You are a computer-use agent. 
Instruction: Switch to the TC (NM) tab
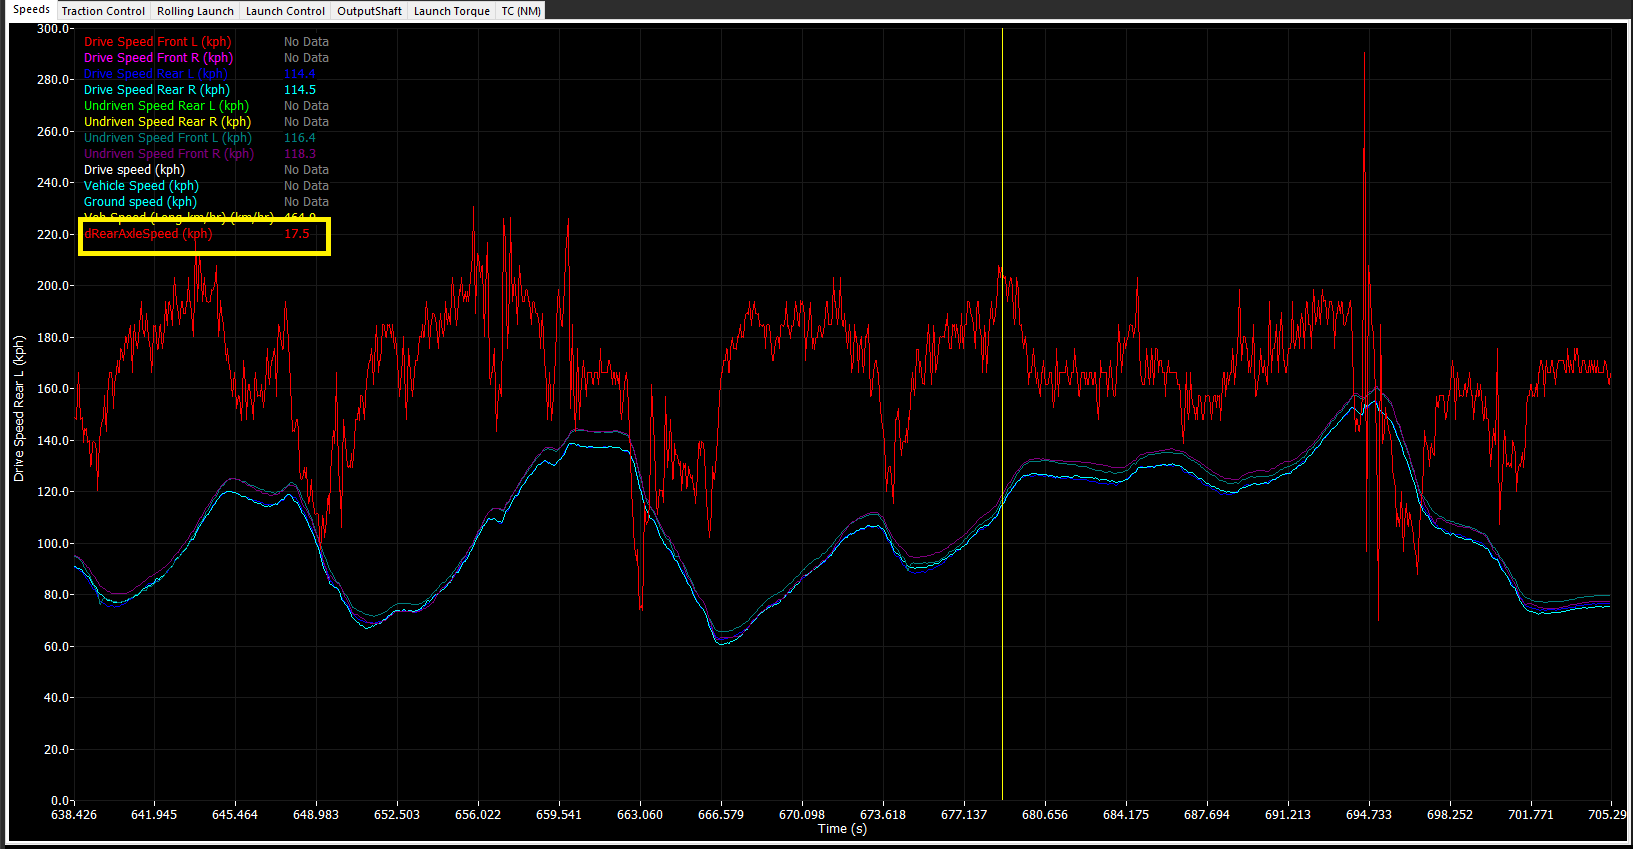pyautogui.click(x=521, y=11)
